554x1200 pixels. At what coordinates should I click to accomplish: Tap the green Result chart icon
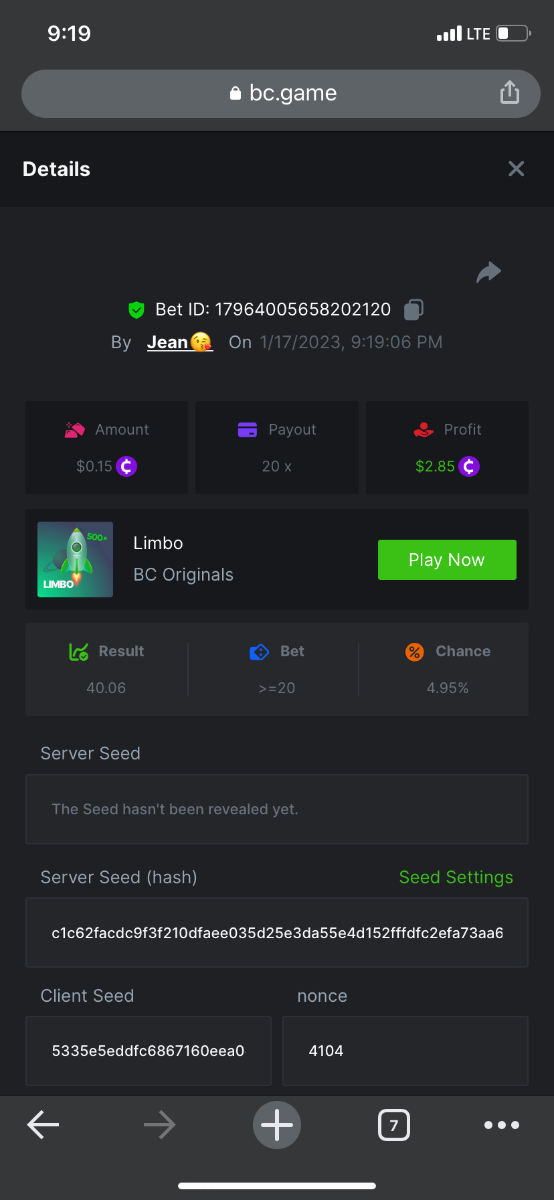[x=79, y=652]
